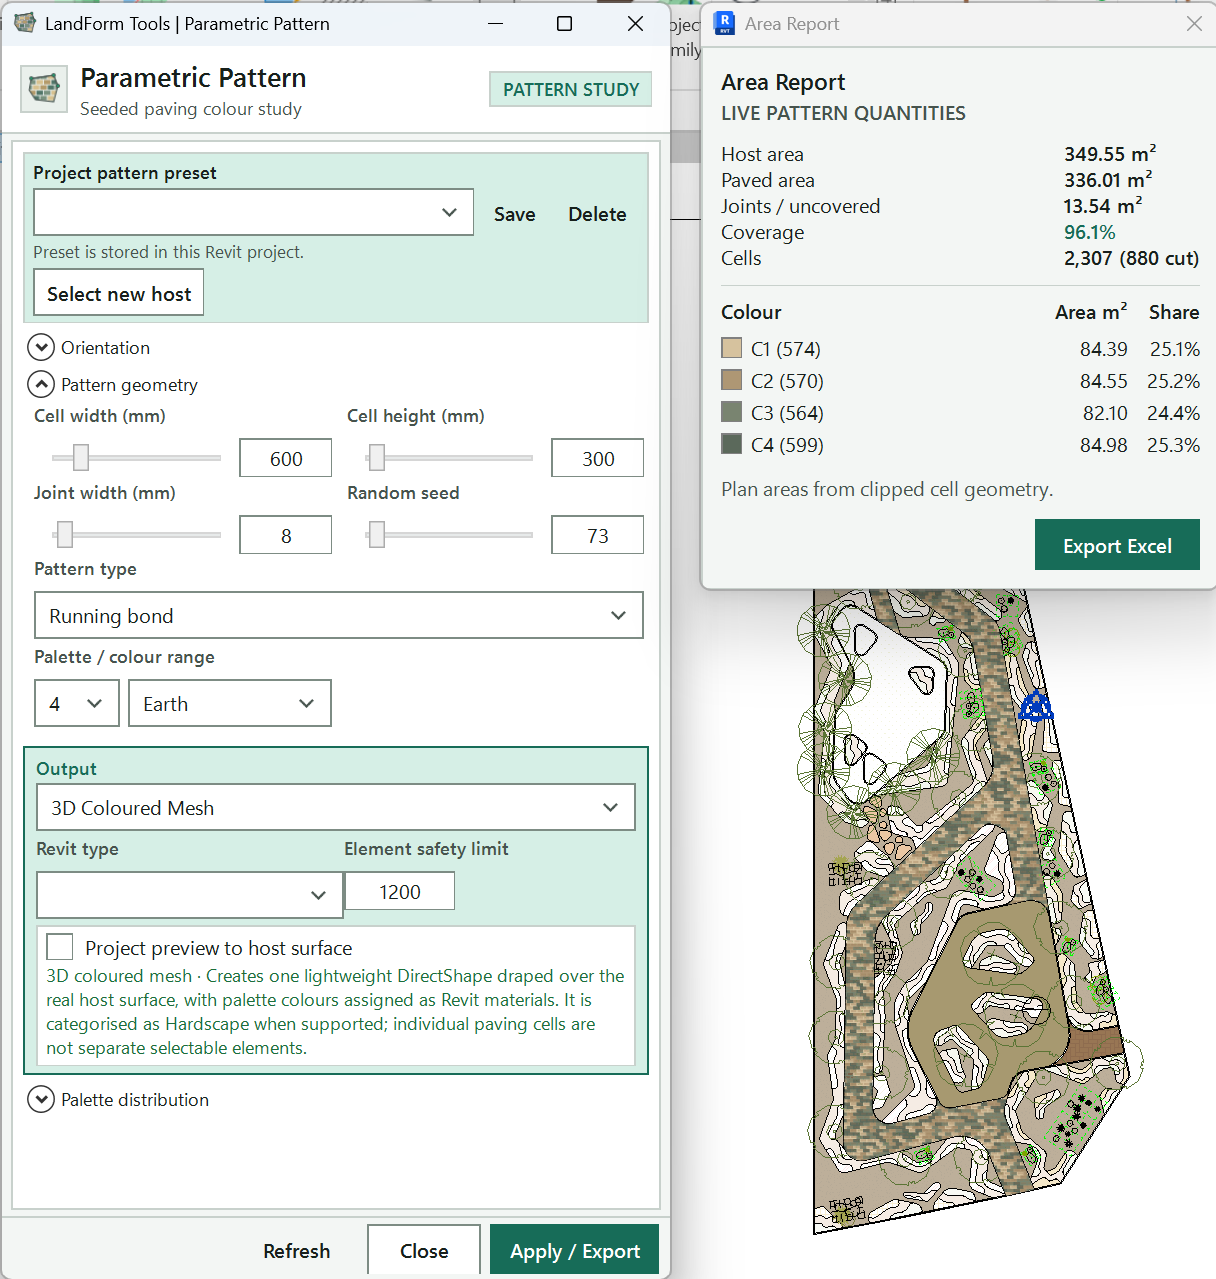Viewport: 1216px width, 1279px height.
Task: Click the Cells value 2,307 (880 cut)
Action: pos(1131,258)
